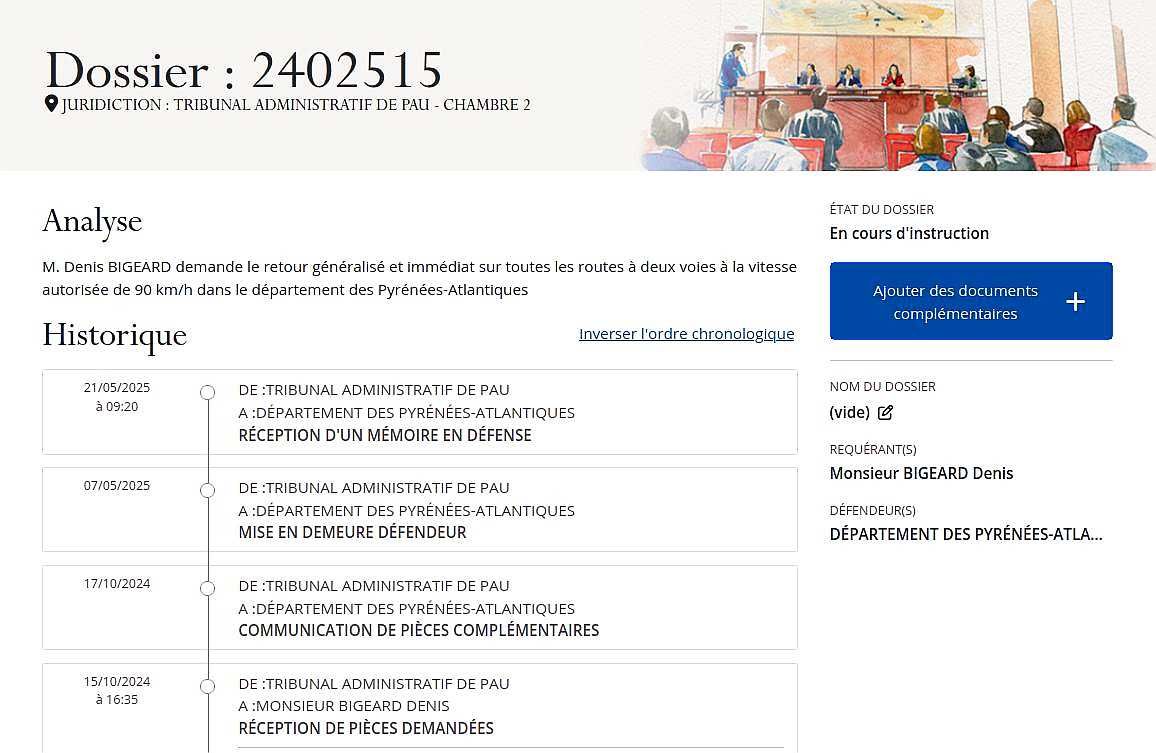Image resolution: width=1156 pixels, height=753 pixels.
Task: Click the plus icon on the blue button
Action: point(1076,302)
